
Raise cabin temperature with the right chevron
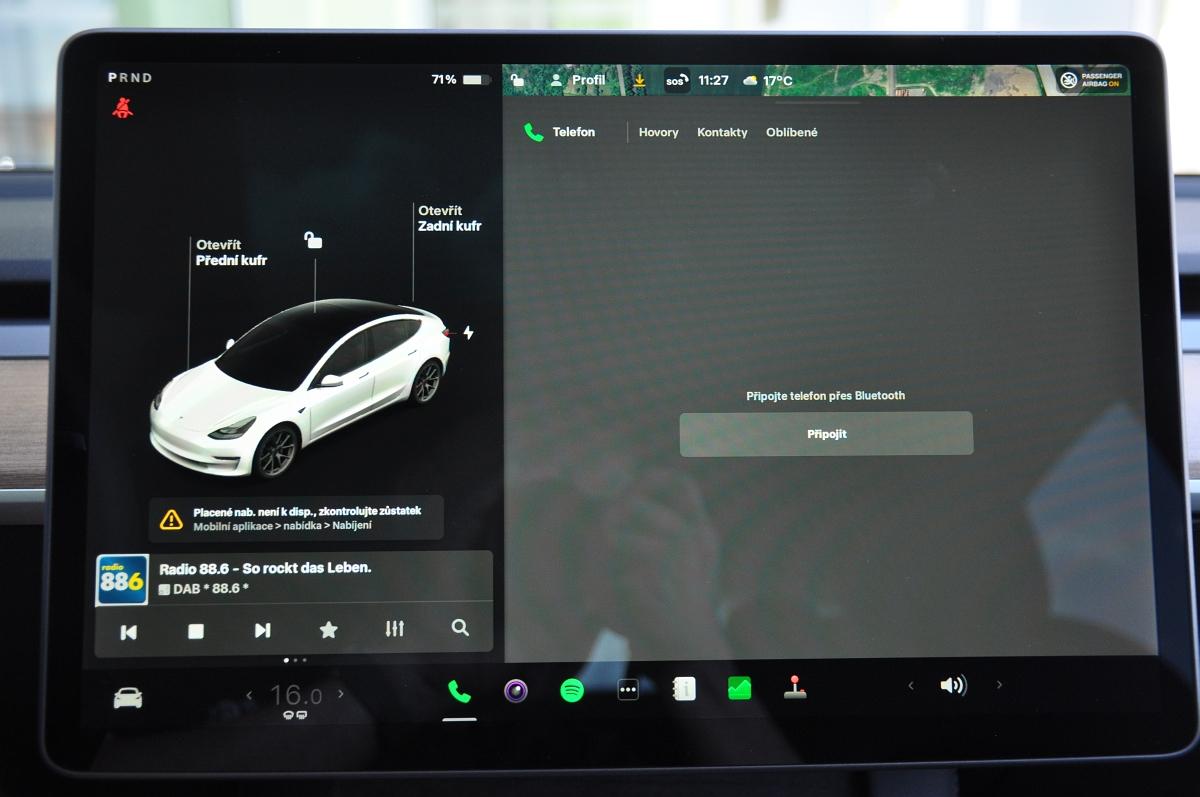pyautogui.click(x=340, y=693)
